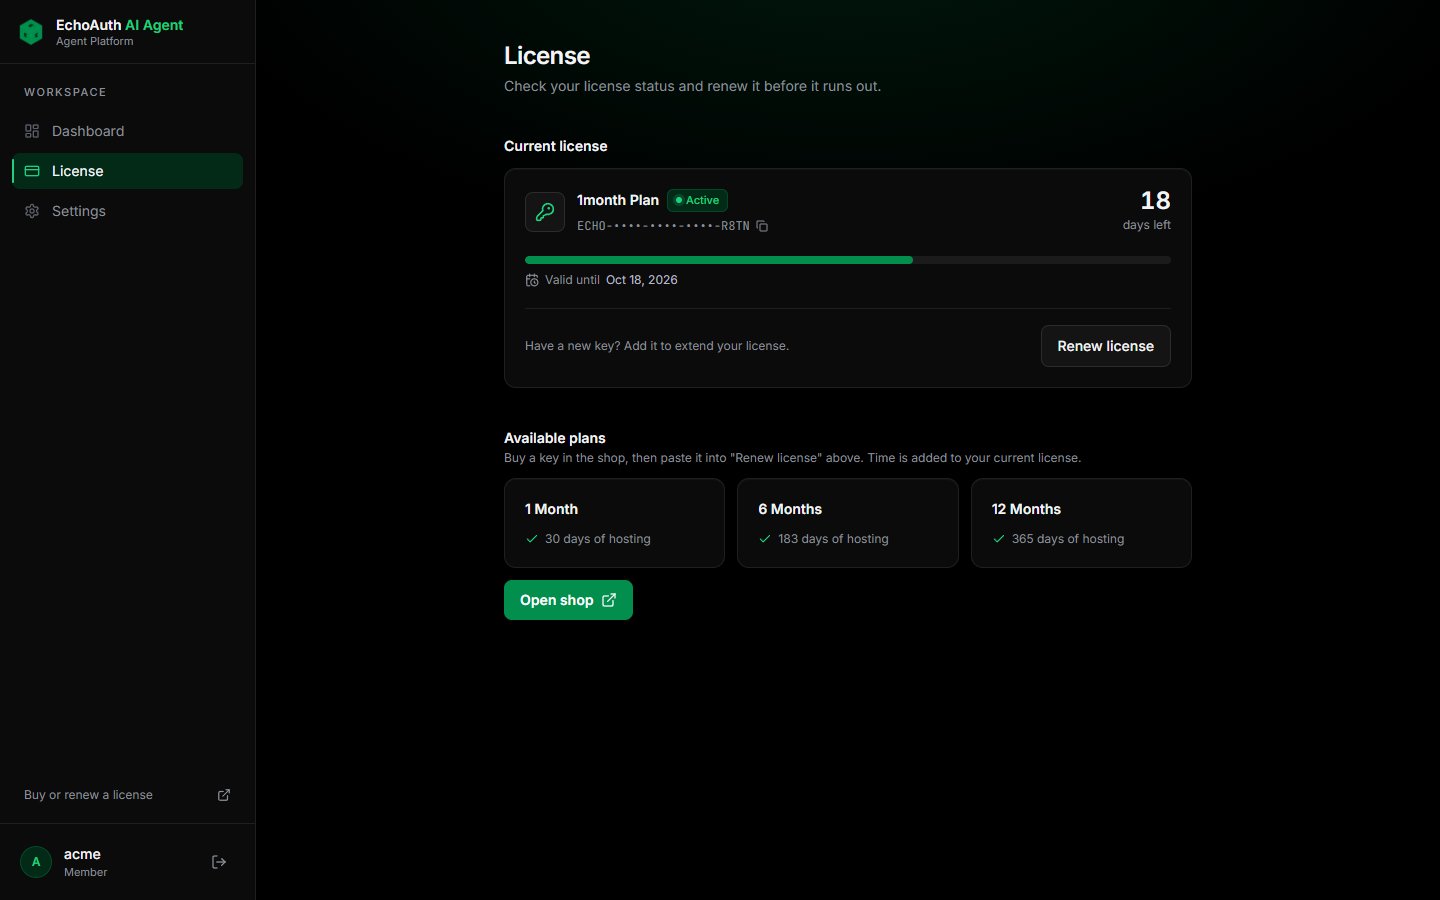The height and width of the screenshot is (900, 1440).
Task: Click the 'Available plans' heading
Action: click(x=555, y=438)
